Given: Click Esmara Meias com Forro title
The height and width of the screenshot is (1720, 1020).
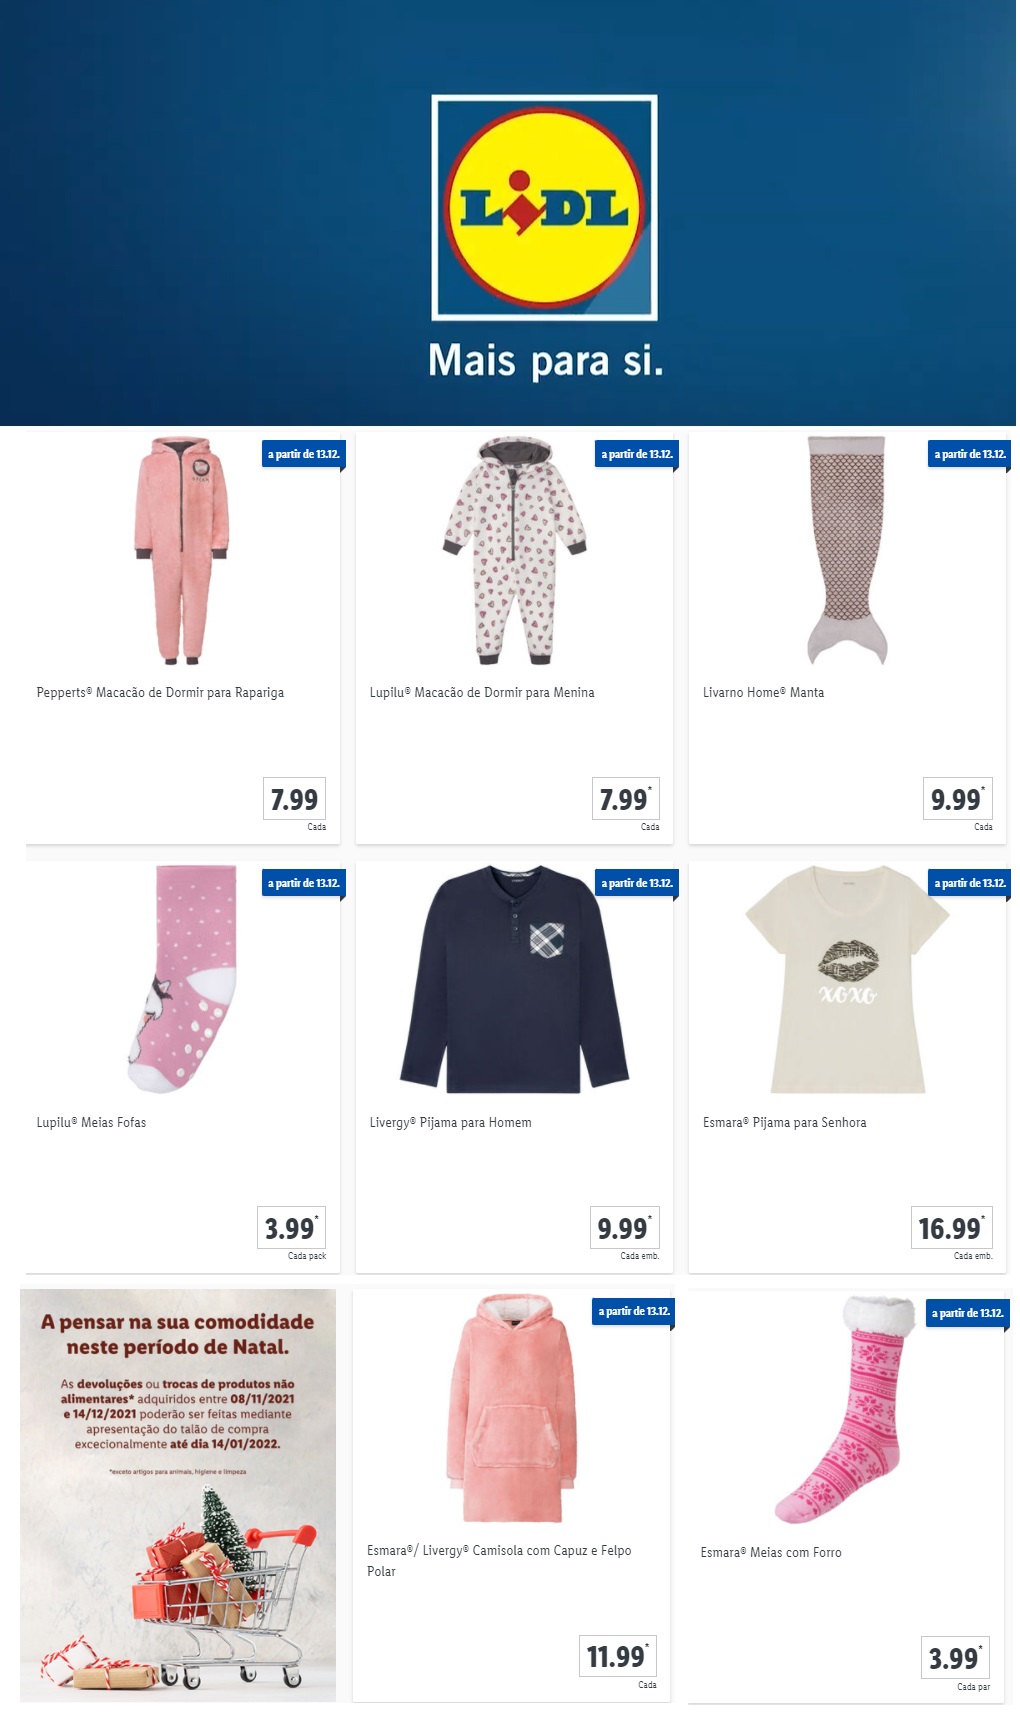Looking at the screenshot, I should pyautogui.click(x=771, y=1552).
